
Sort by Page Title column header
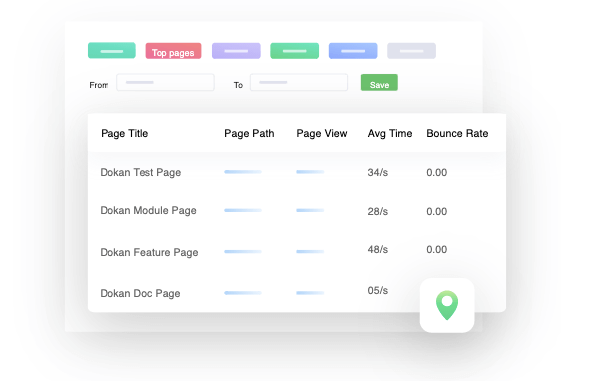click(124, 133)
